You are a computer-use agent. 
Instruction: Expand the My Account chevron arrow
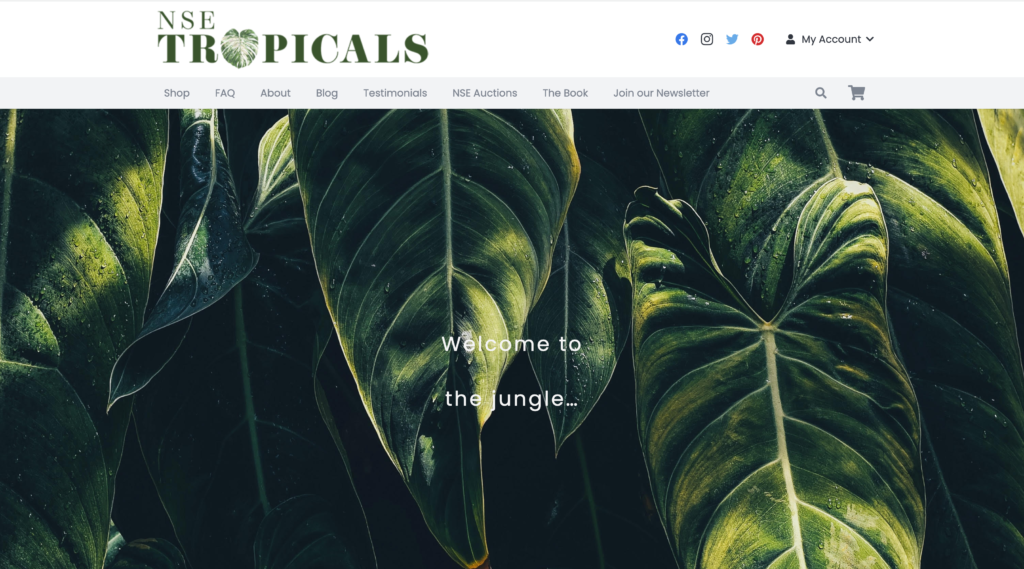coord(870,39)
